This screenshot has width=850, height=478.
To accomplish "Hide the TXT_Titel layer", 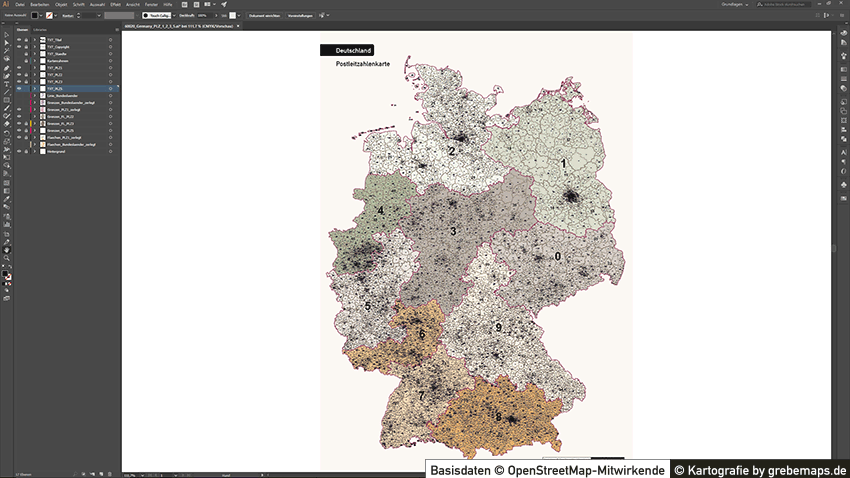I will 19,39.
